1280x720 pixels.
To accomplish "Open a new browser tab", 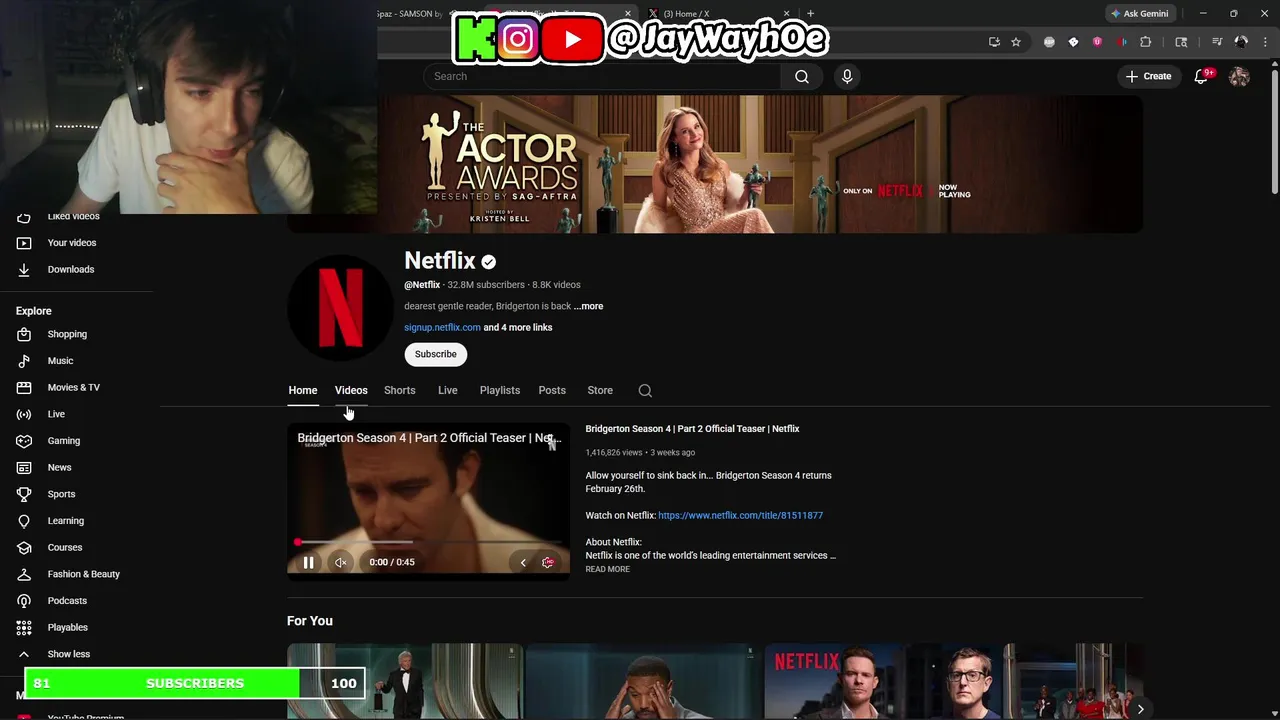I will [810, 14].
